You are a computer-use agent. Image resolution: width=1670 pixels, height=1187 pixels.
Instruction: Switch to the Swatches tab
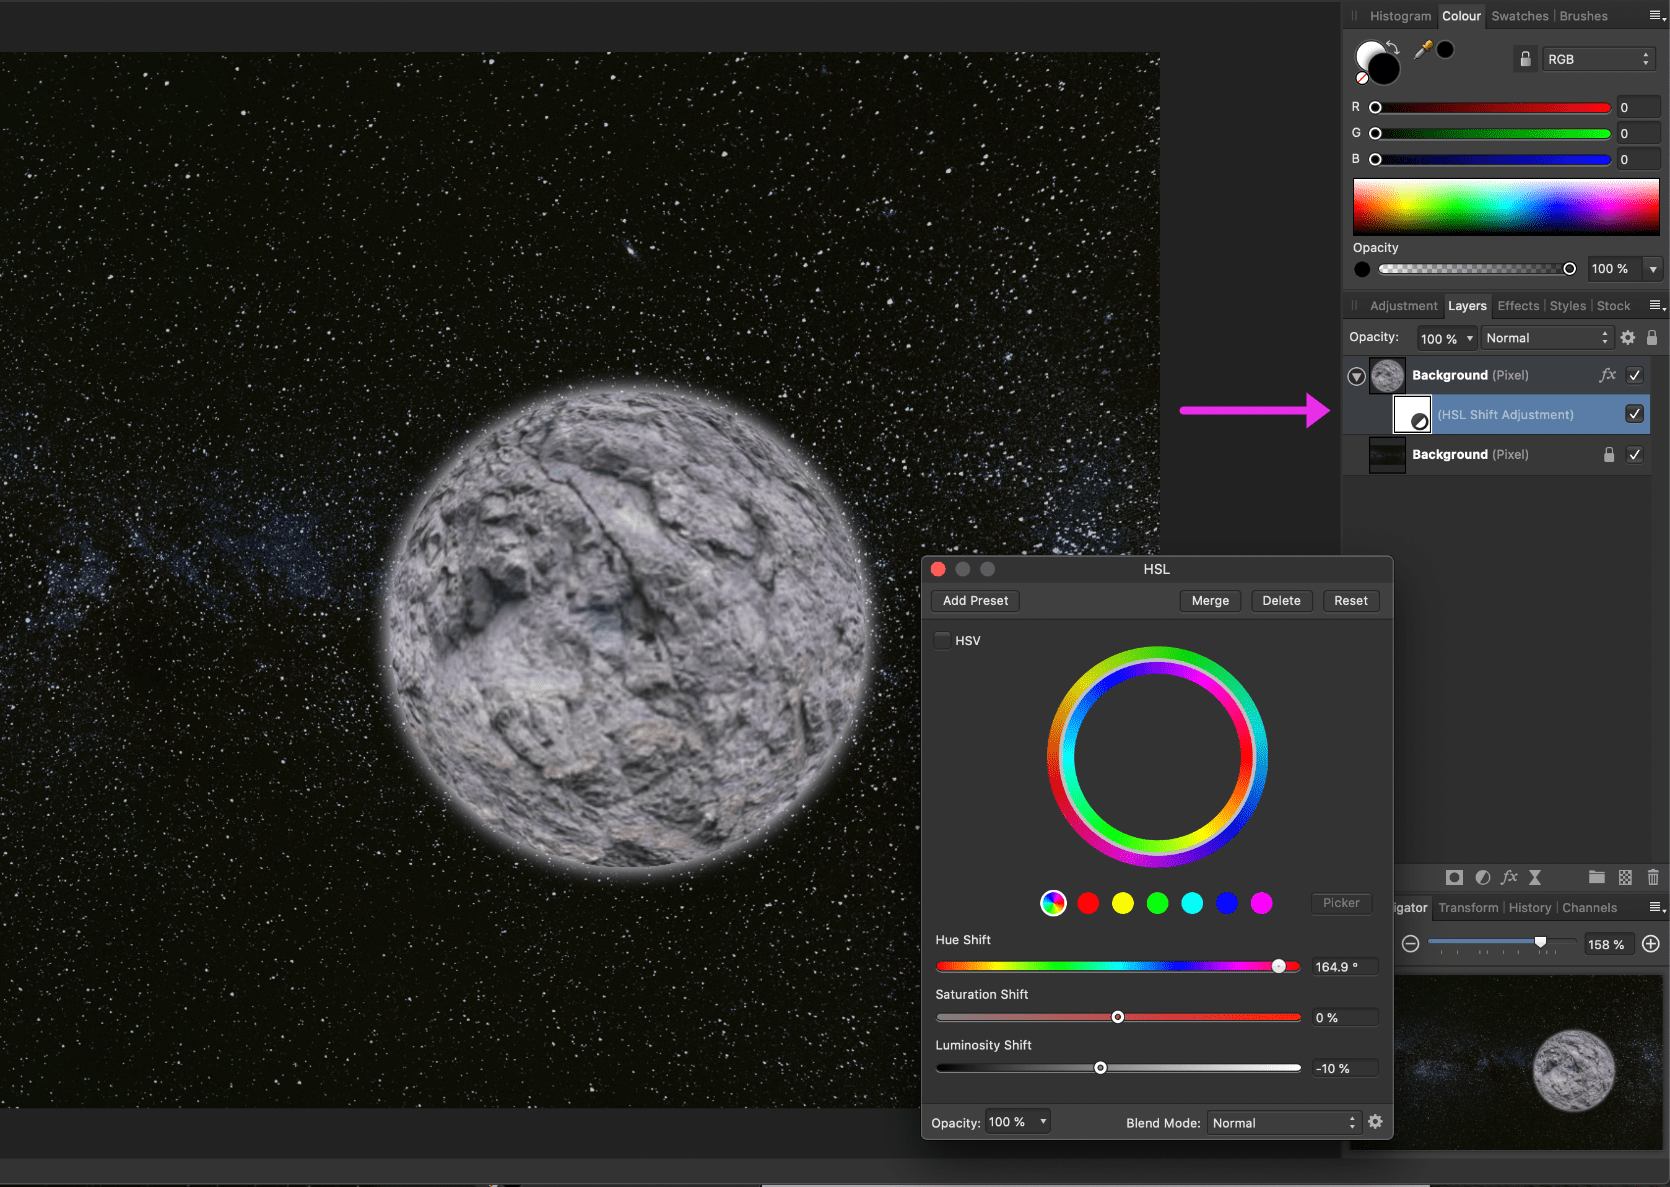(x=1519, y=16)
